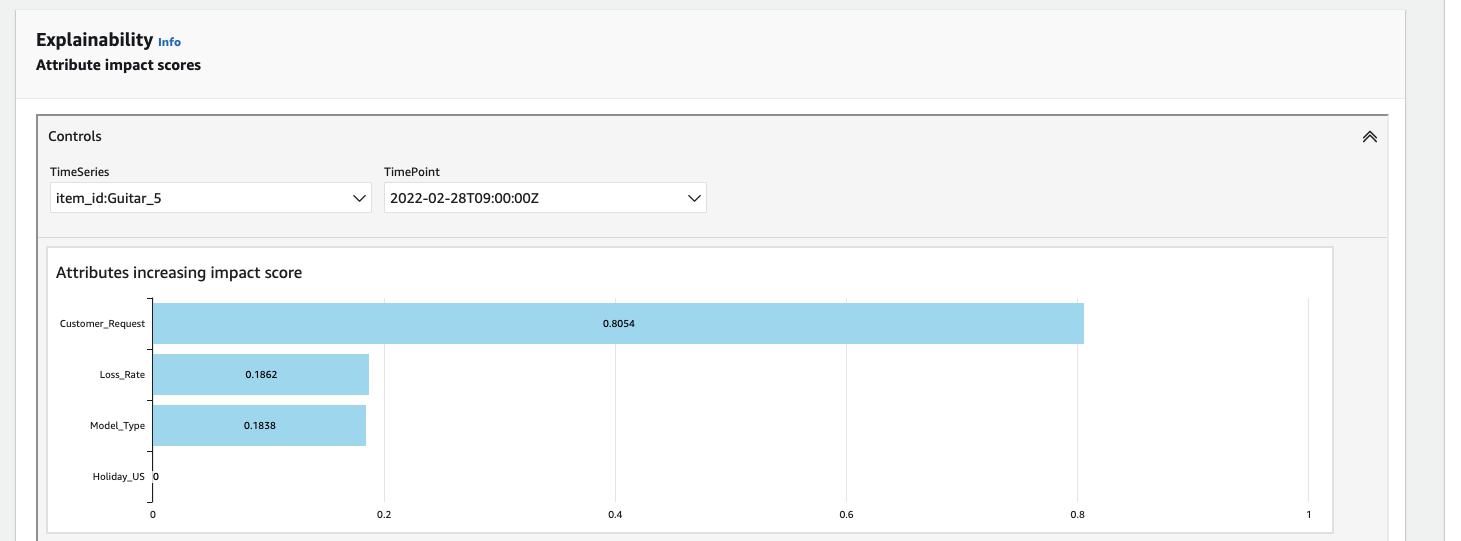Click the Attribute impact scores subtitle
The height and width of the screenshot is (541, 1461).
(118, 65)
